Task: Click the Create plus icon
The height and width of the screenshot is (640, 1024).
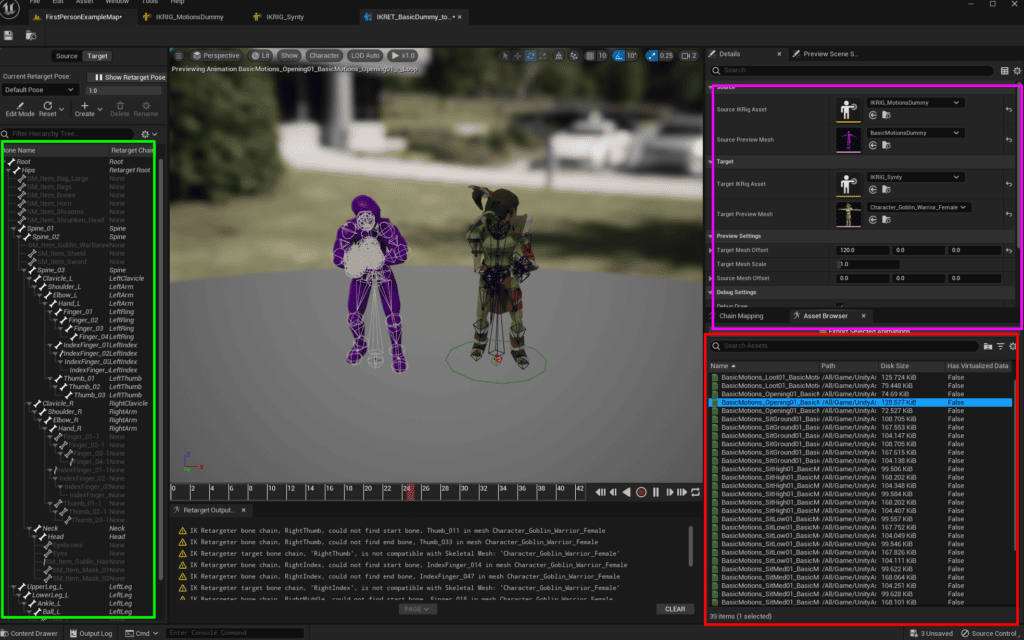Action: pyautogui.click(x=85, y=106)
